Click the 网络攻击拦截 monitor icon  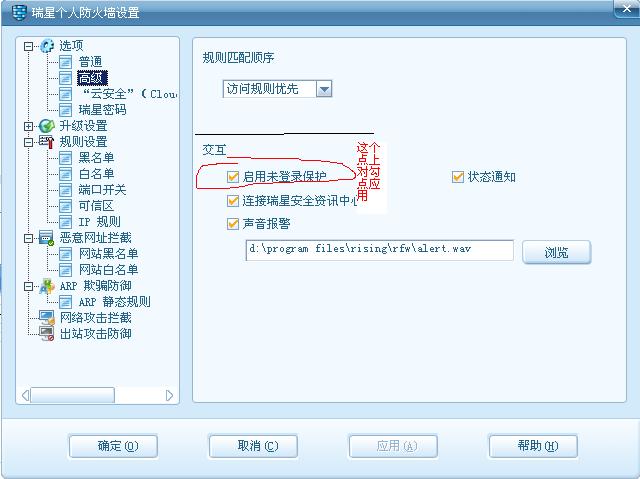(47, 318)
